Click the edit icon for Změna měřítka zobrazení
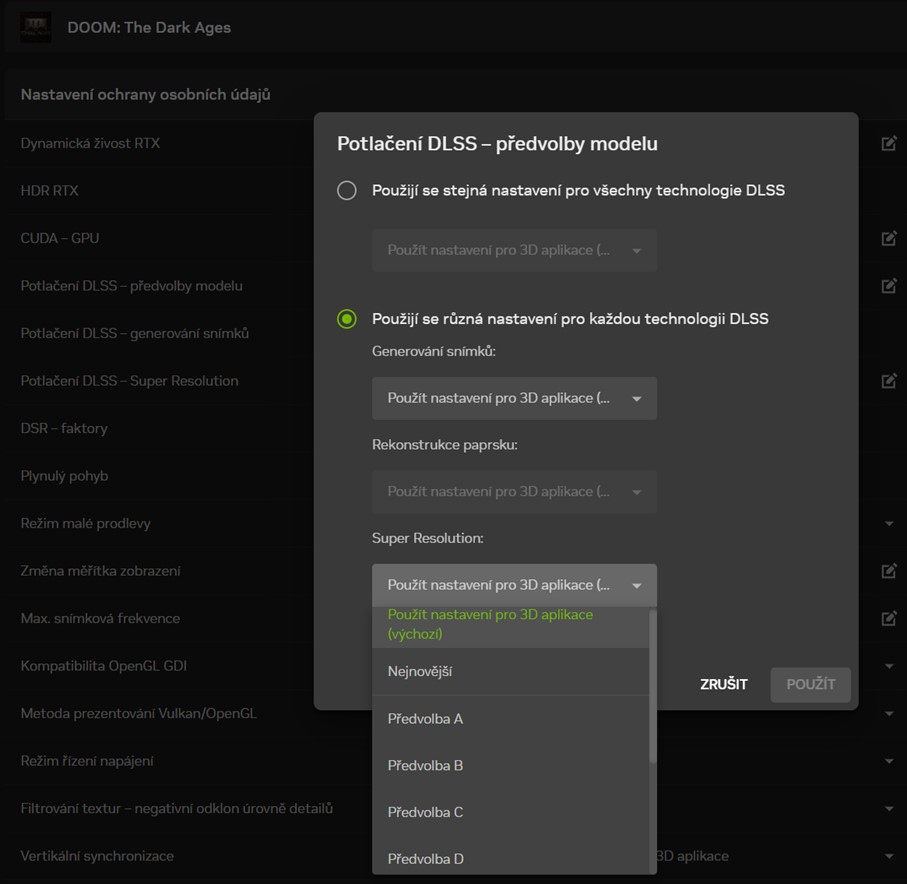This screenshot has height=884, width=907. [x=889, y=570]
